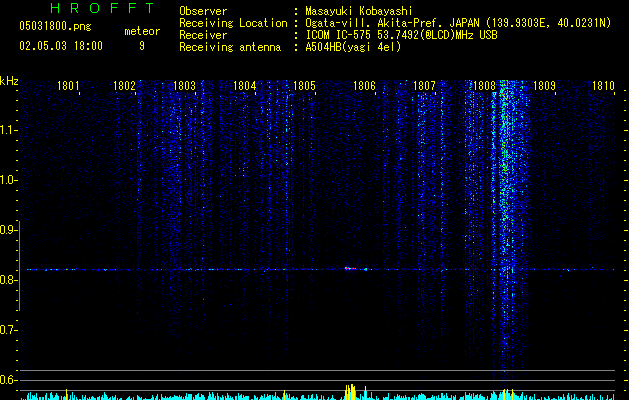Click the Observer label
Screen dimensions: 629x400
(x=203, y=11)
